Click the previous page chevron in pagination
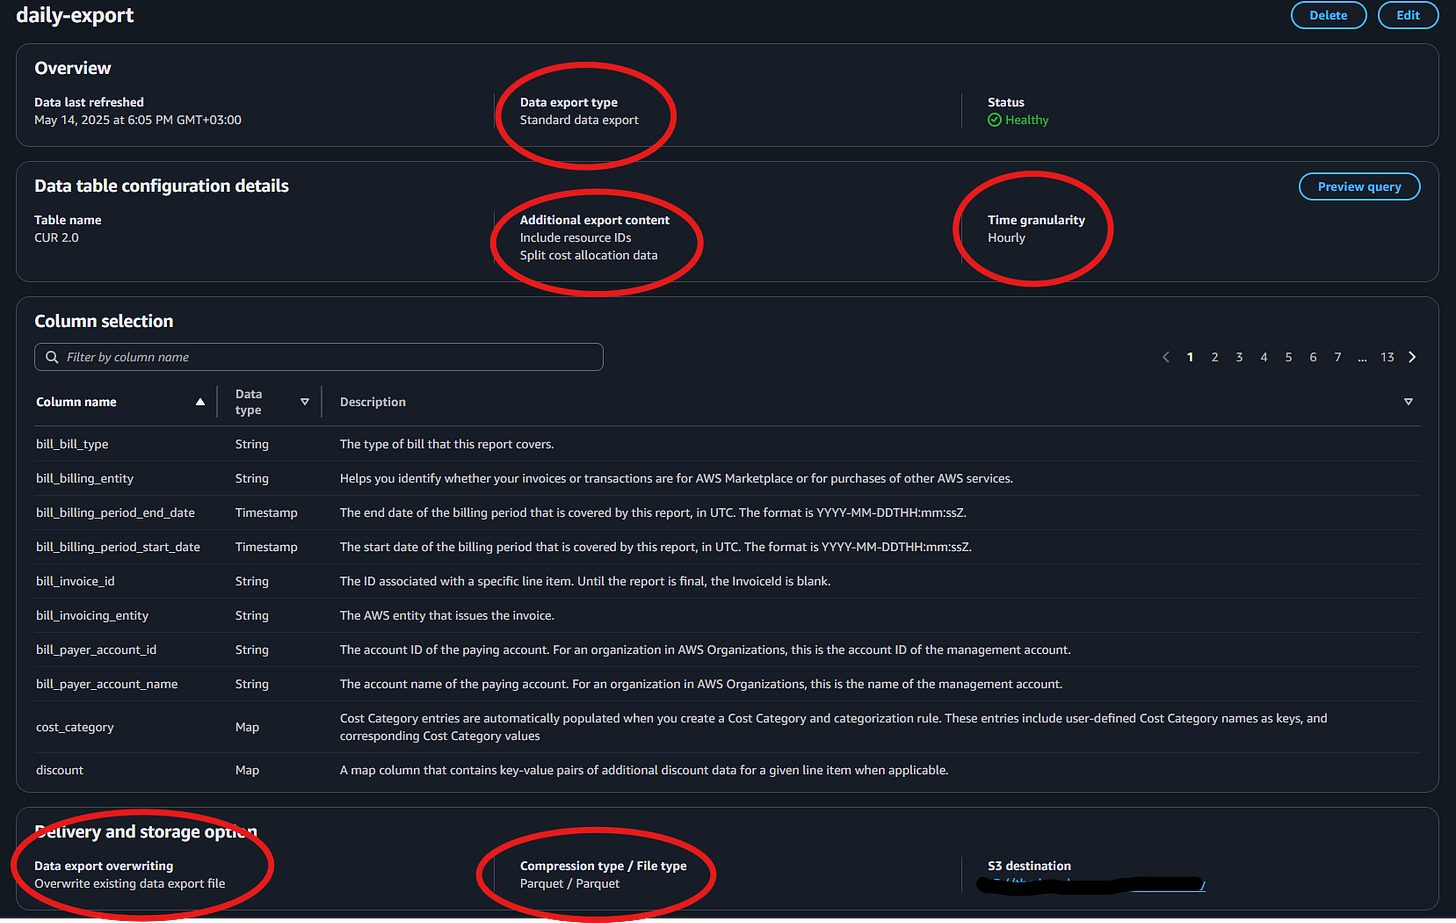 tap(1166, 356)
